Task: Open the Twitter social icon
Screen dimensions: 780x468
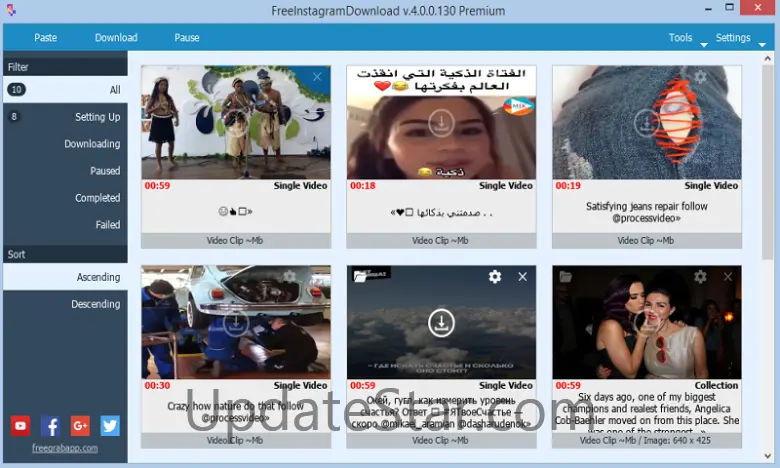Action: 110,426
